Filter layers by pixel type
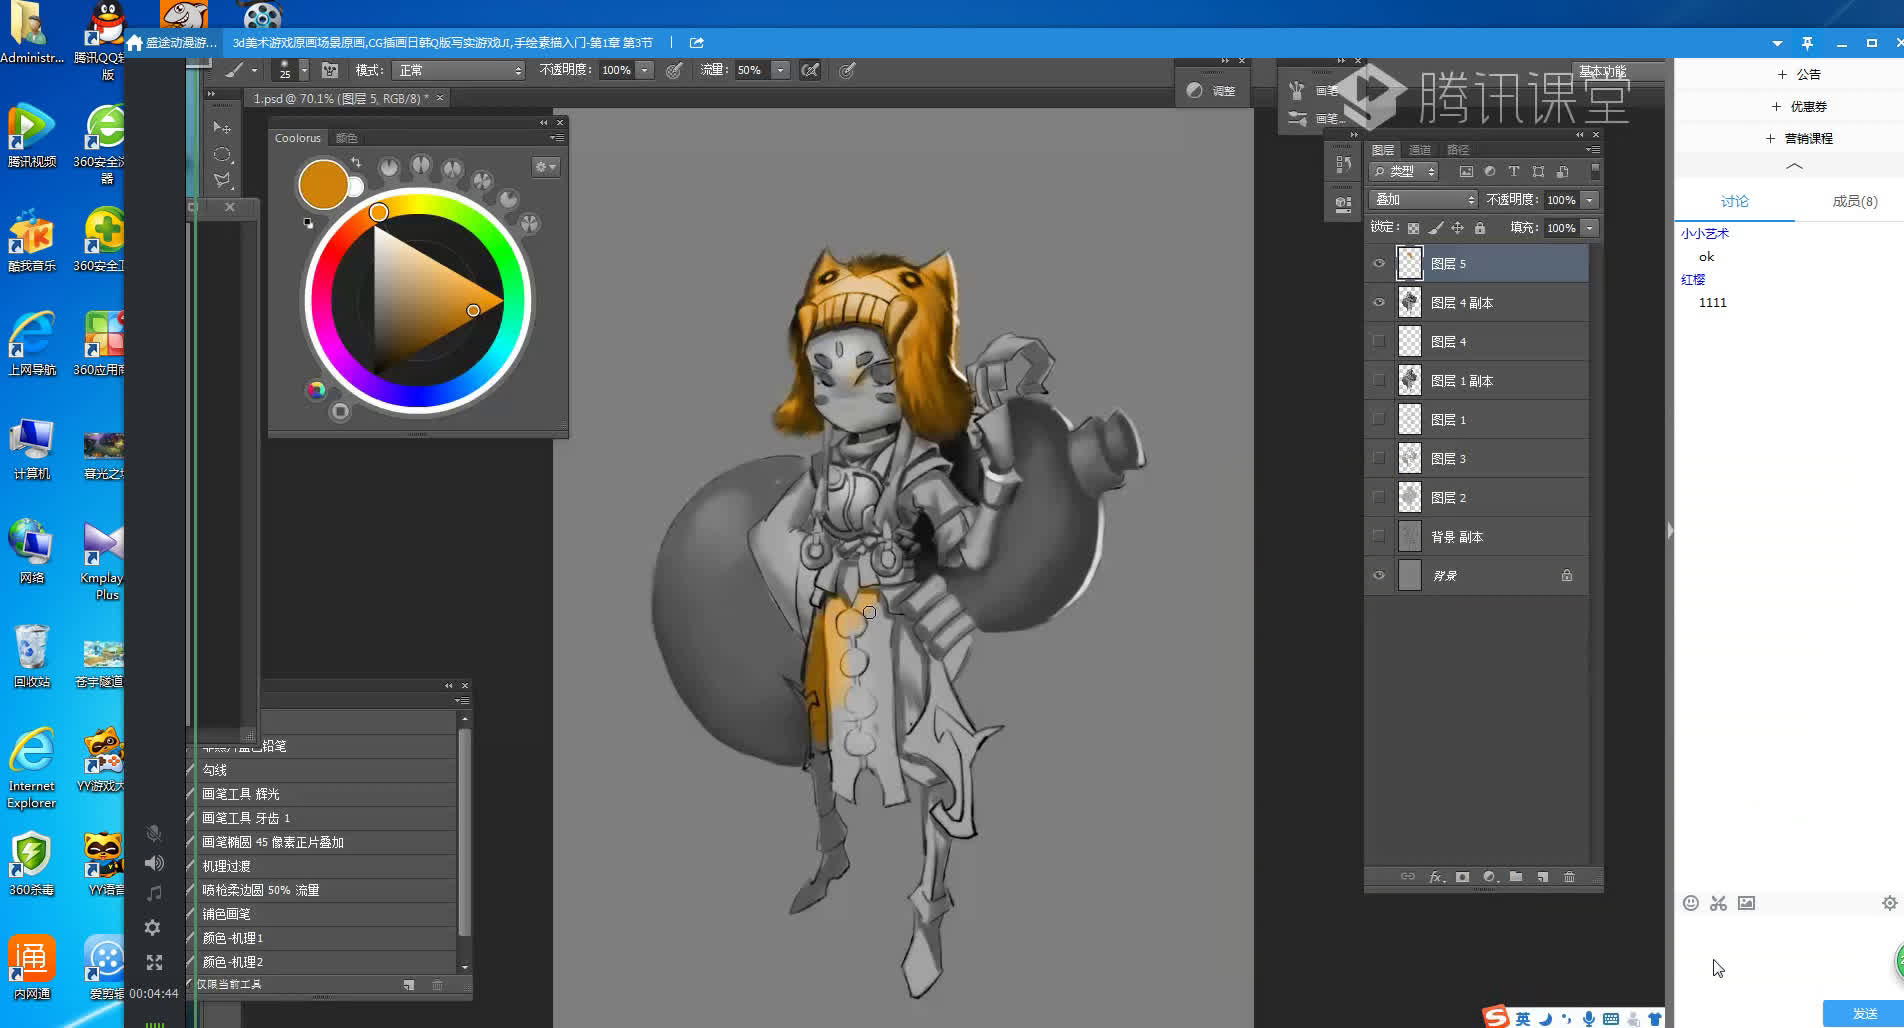Image resolution: width=1904 pixels, height=1028 pixels. tap(1466, 171)
